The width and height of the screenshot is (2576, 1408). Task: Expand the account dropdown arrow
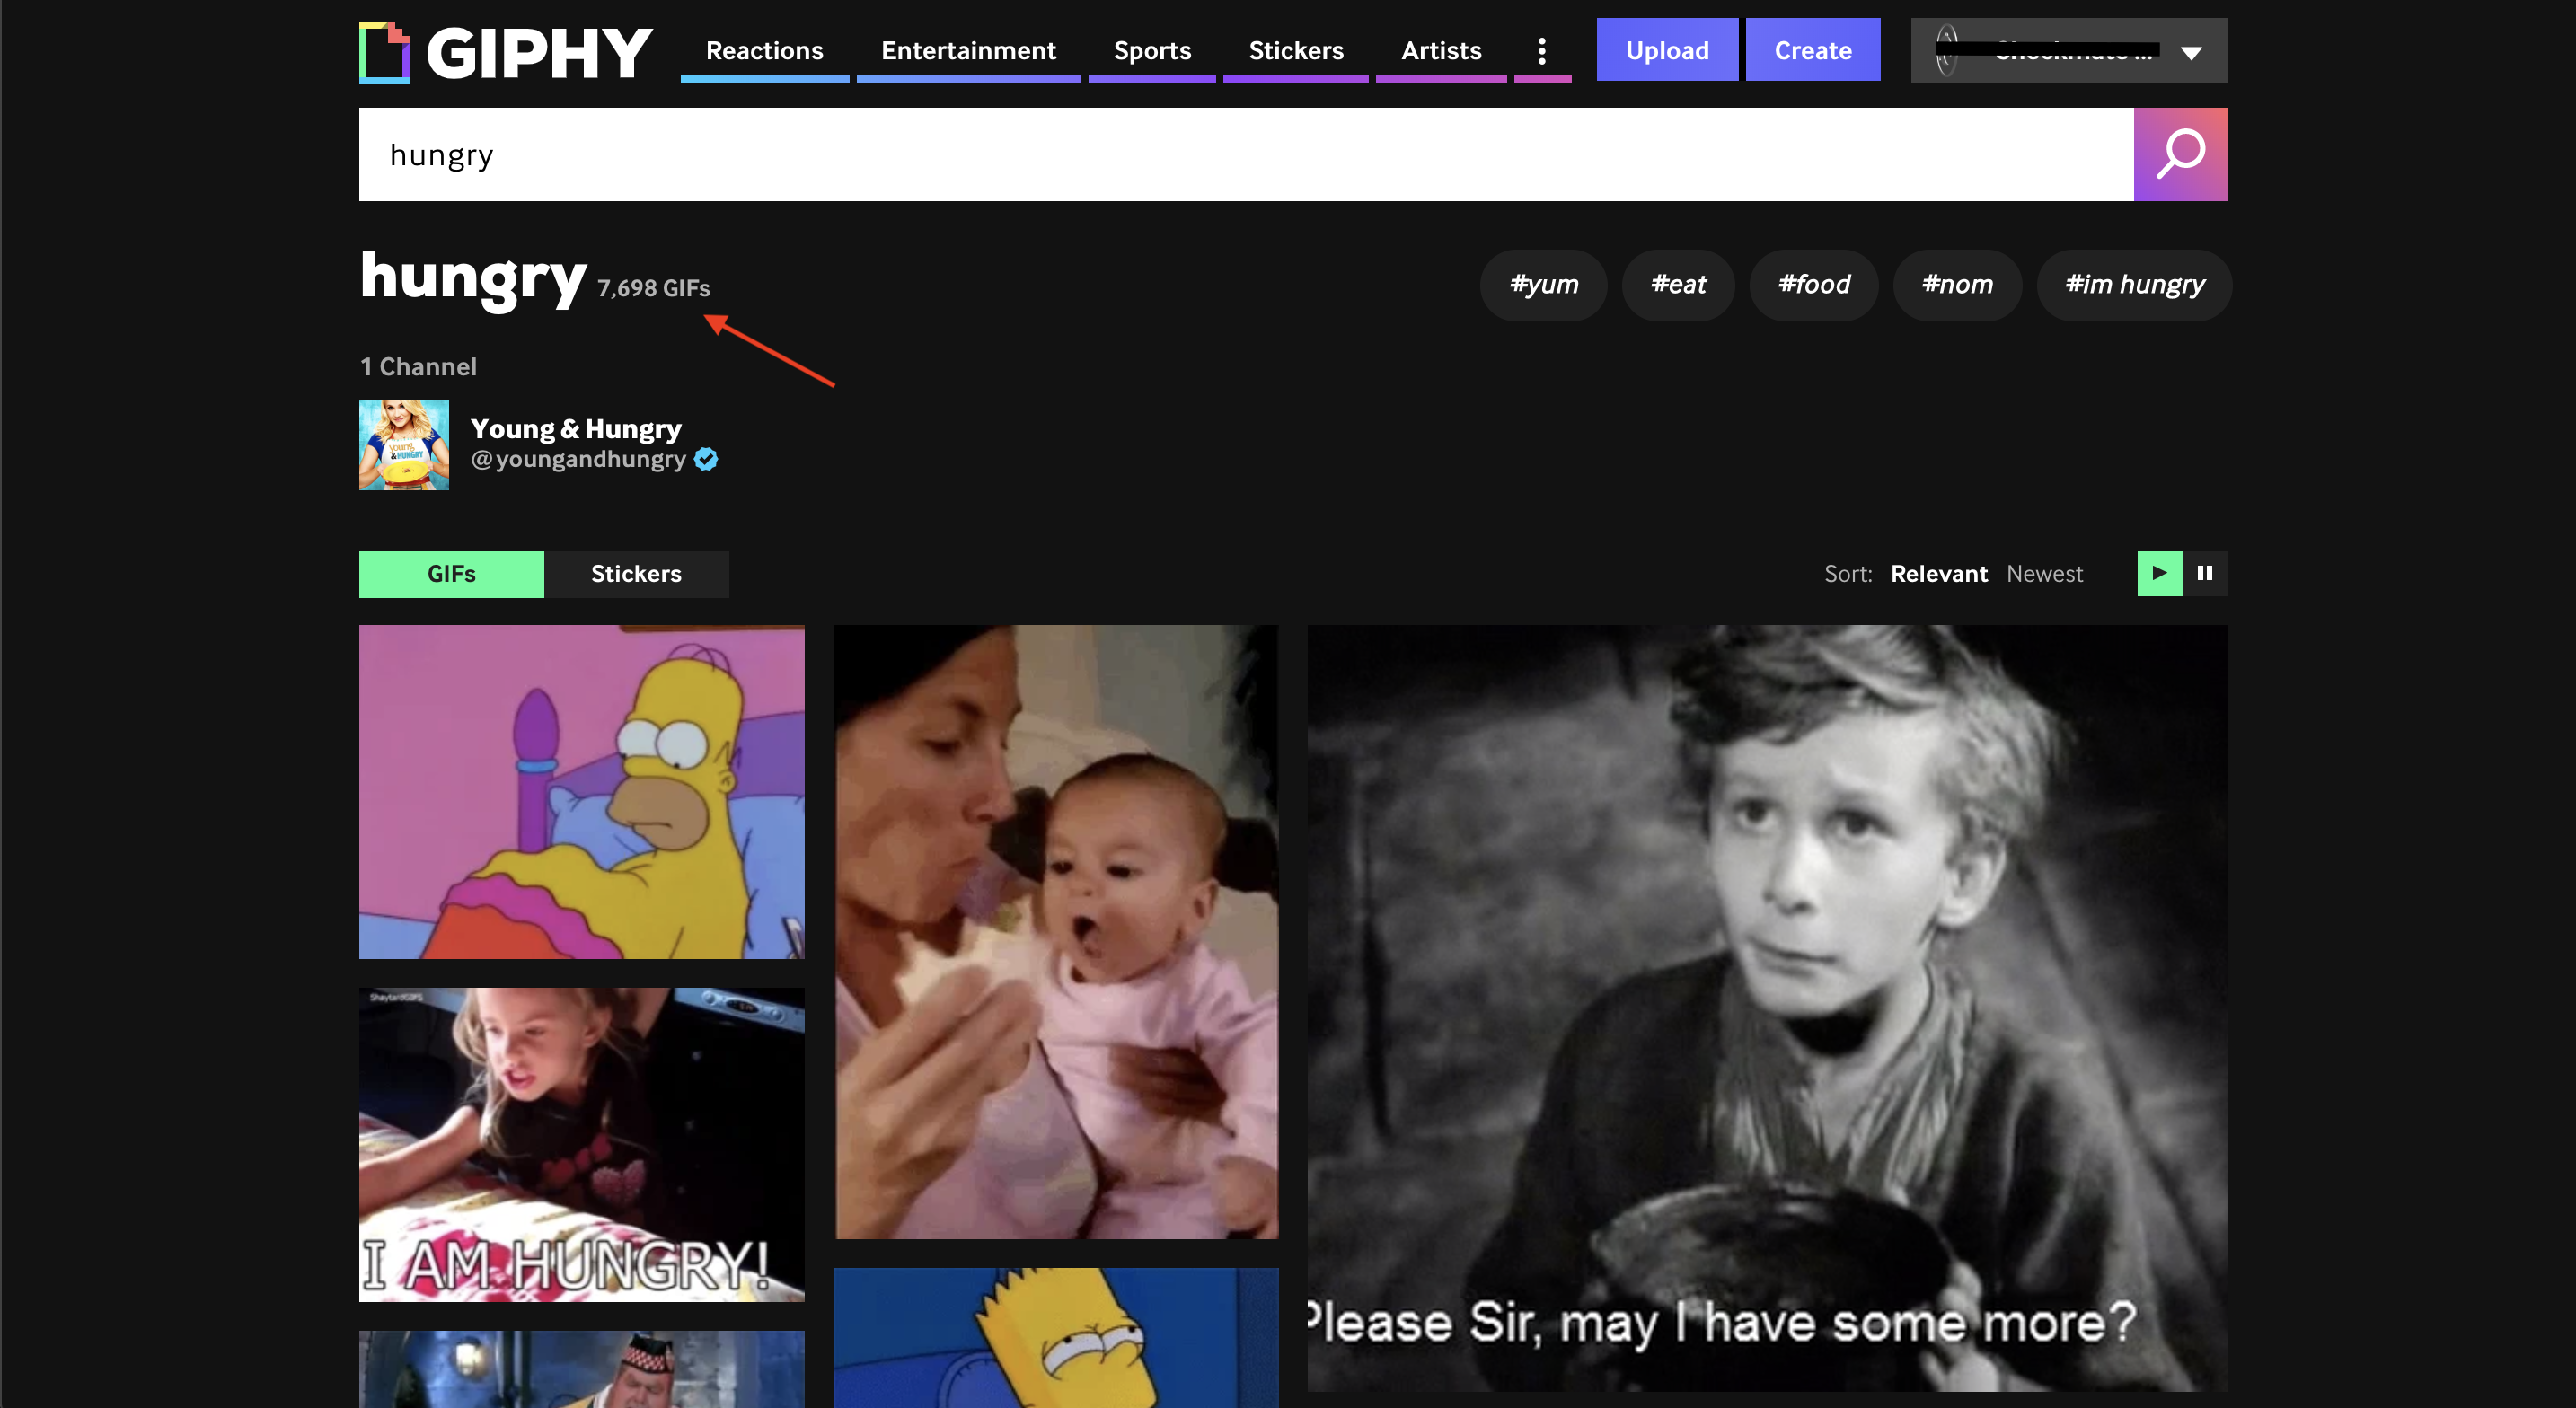click(2191, 52)
